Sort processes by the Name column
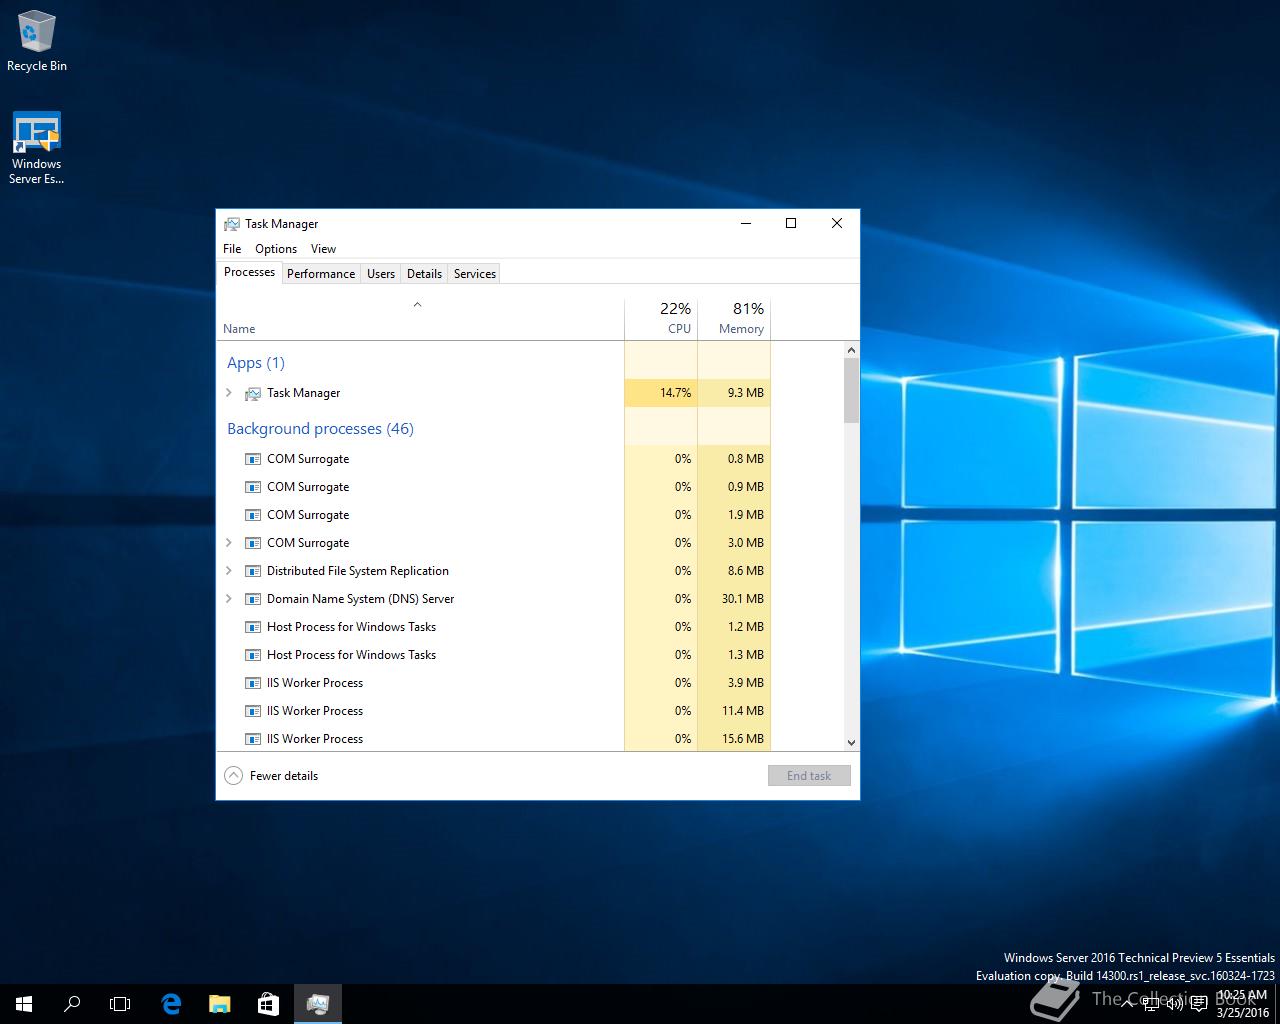This screenshot has width=1280, height=1024. pyautogui.click(x=420, y=319)
